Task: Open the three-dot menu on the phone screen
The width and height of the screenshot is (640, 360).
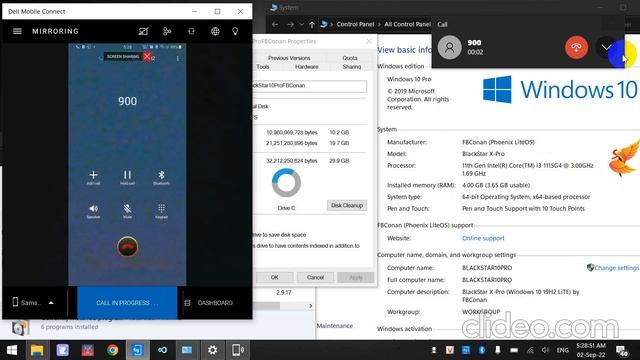Action: 178,58
